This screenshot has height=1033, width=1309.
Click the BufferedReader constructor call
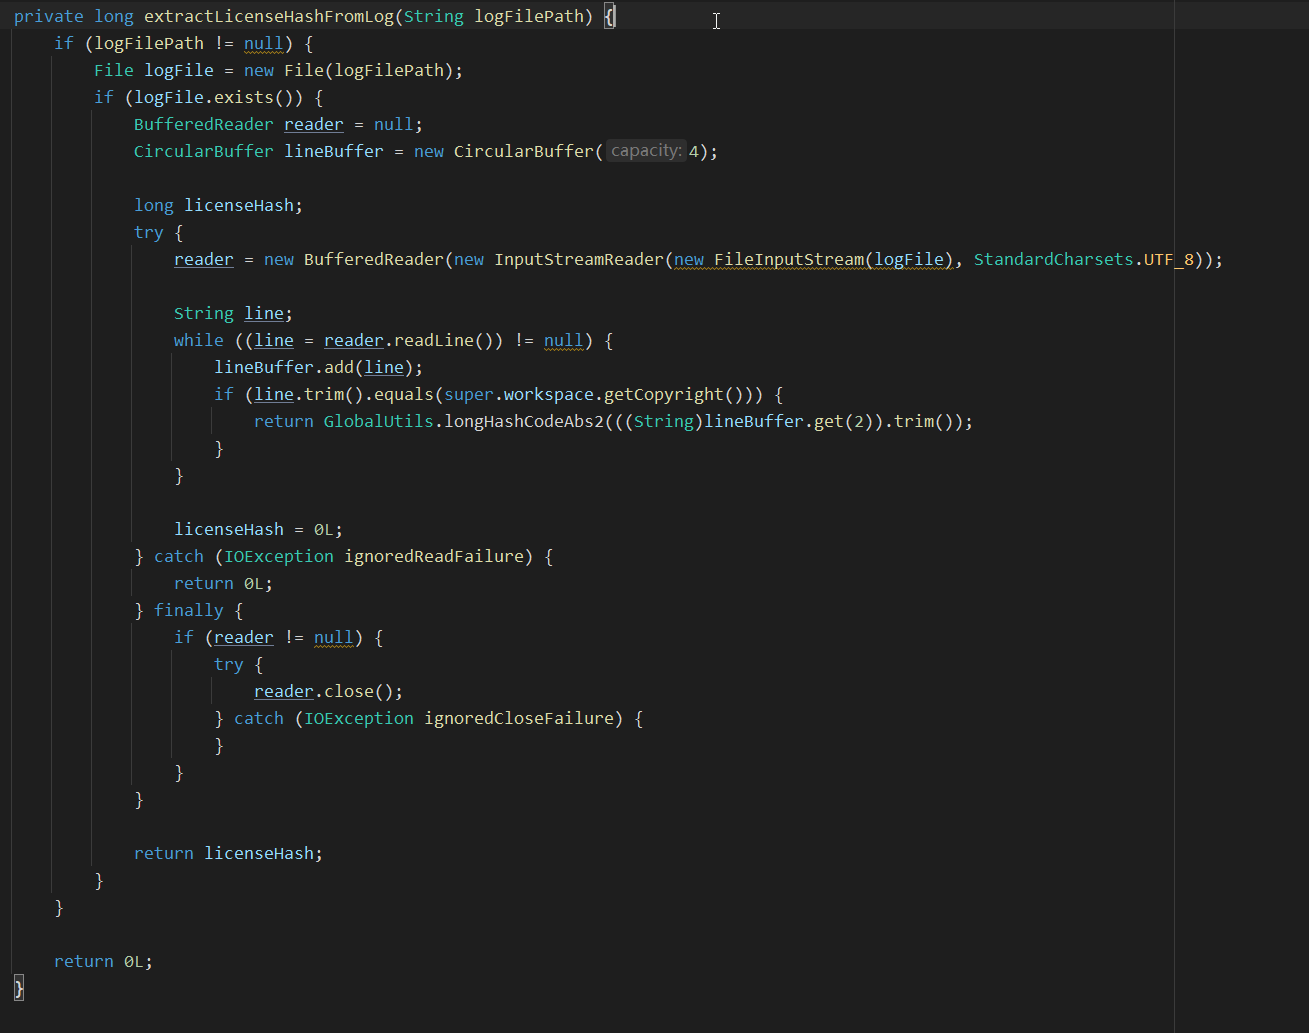click(x=373, y=259)
